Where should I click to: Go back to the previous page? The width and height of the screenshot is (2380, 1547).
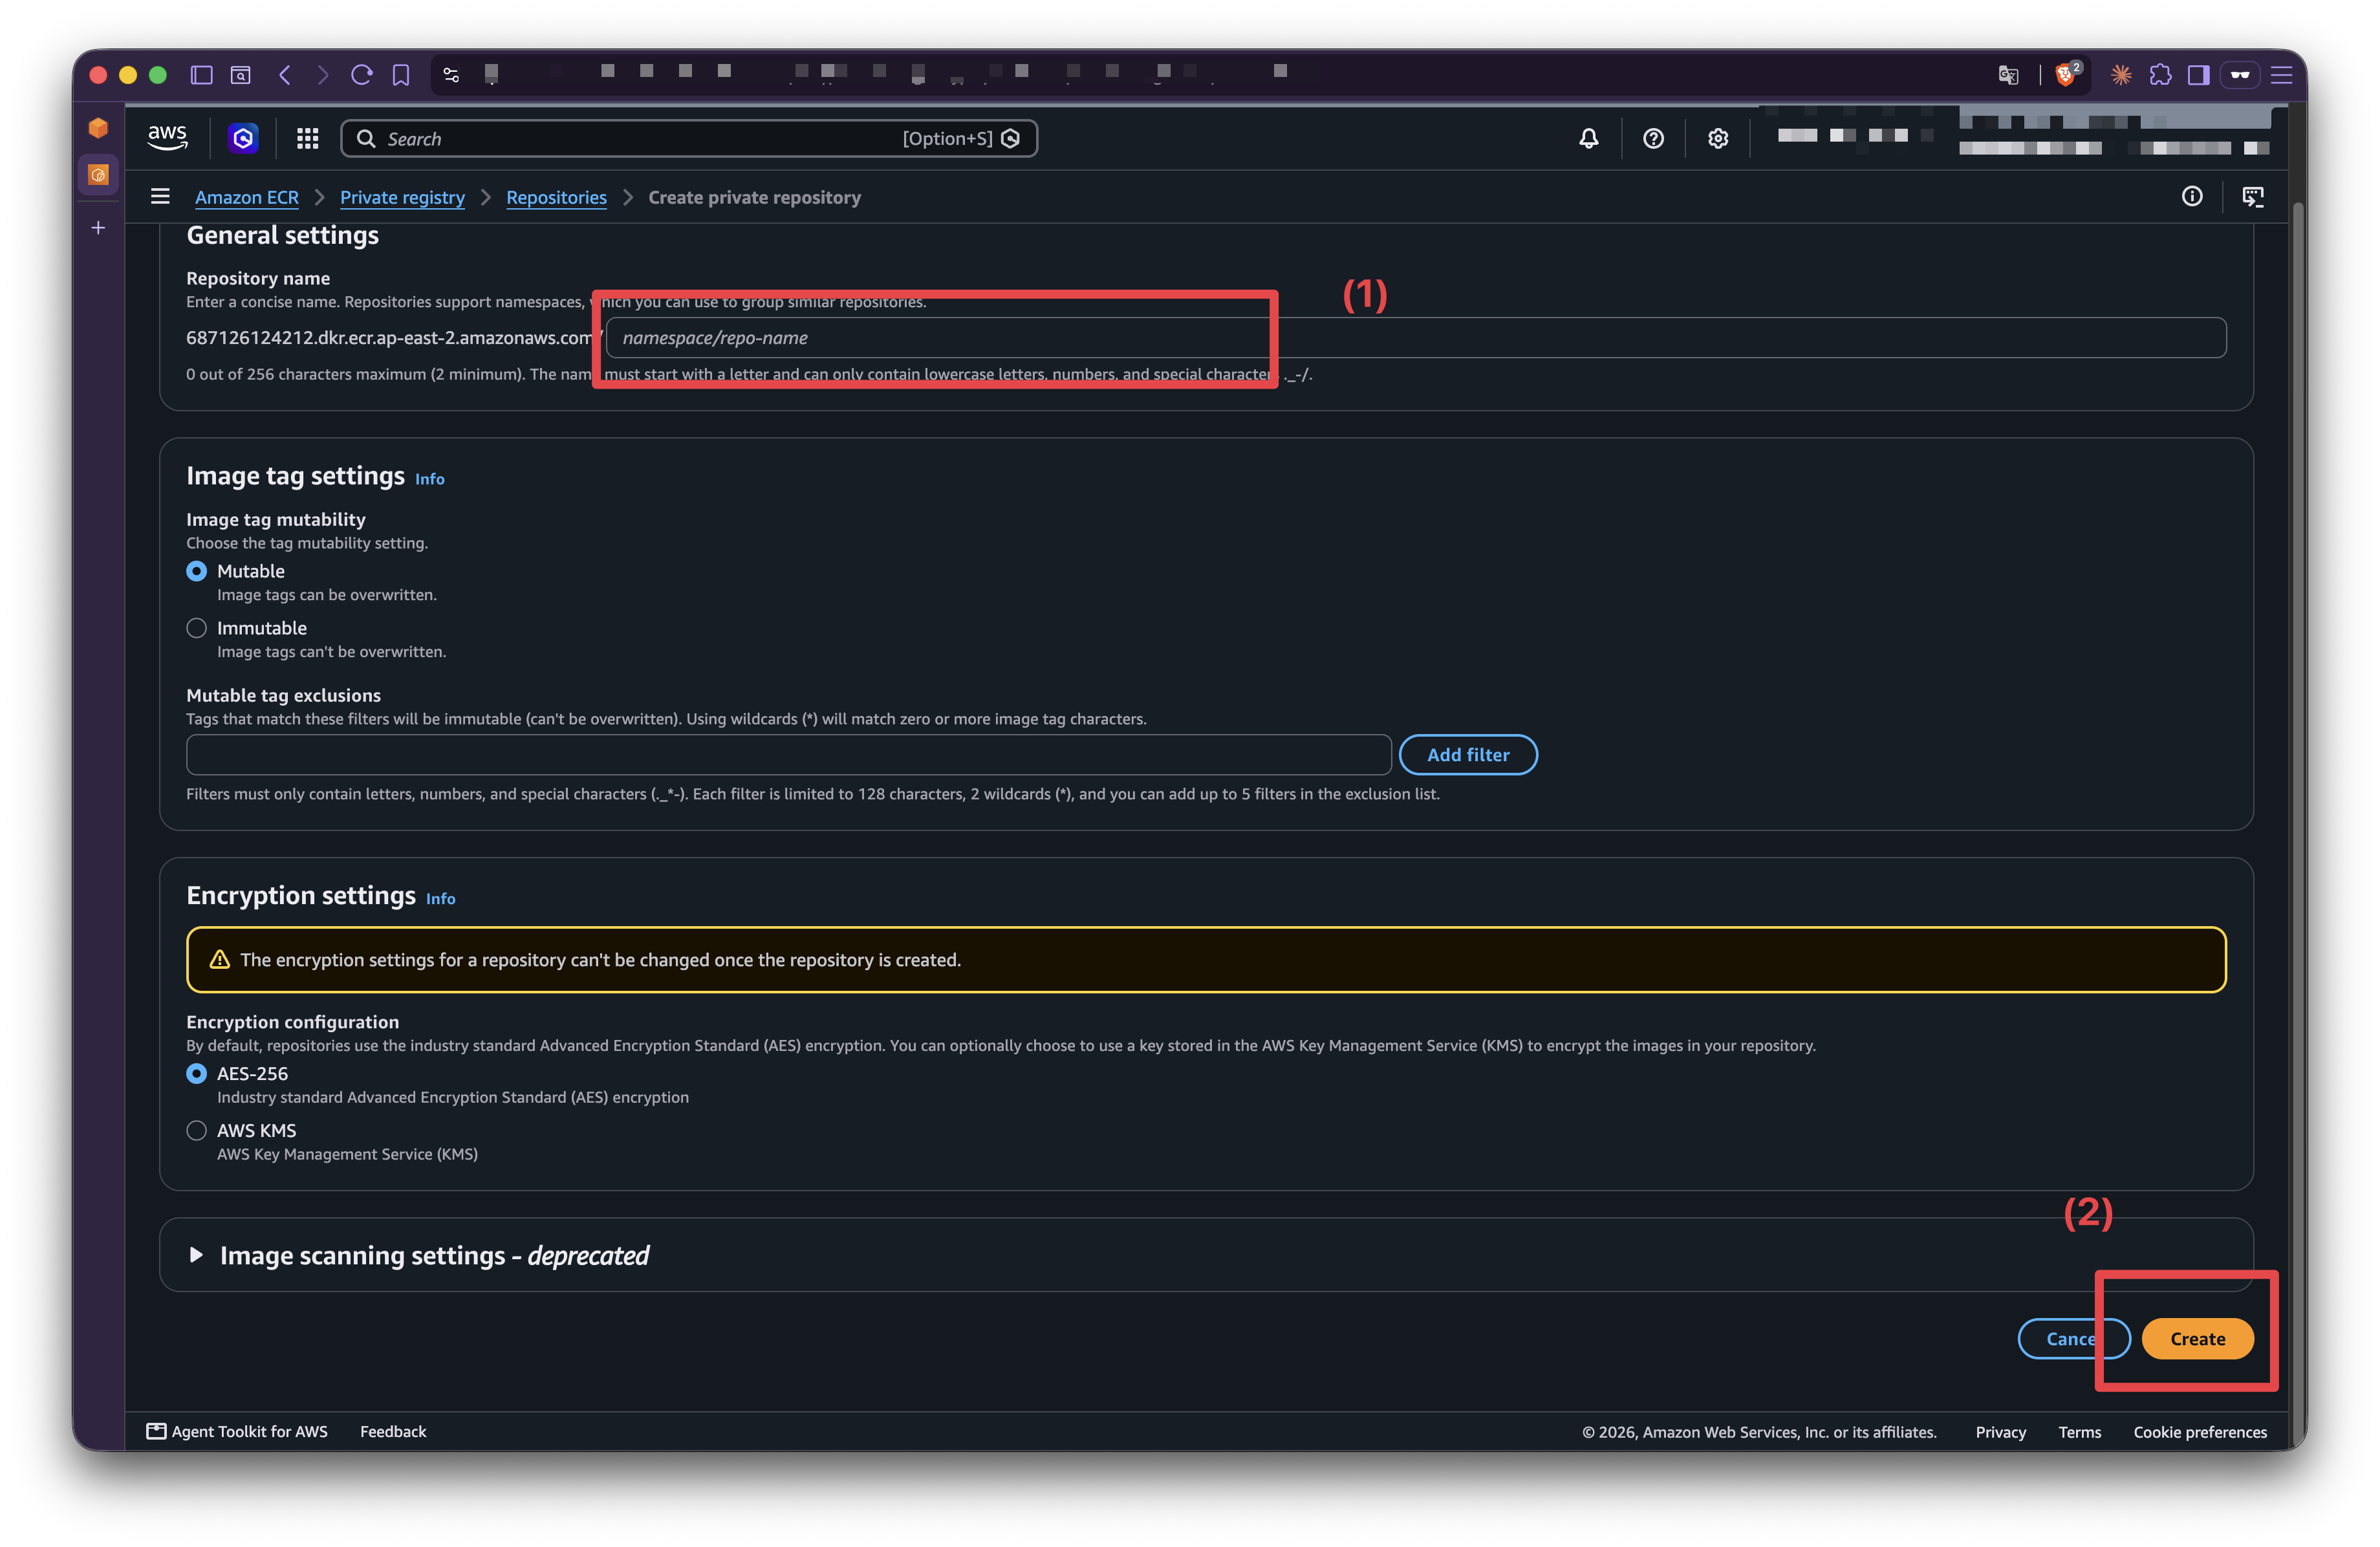(285, 75)
